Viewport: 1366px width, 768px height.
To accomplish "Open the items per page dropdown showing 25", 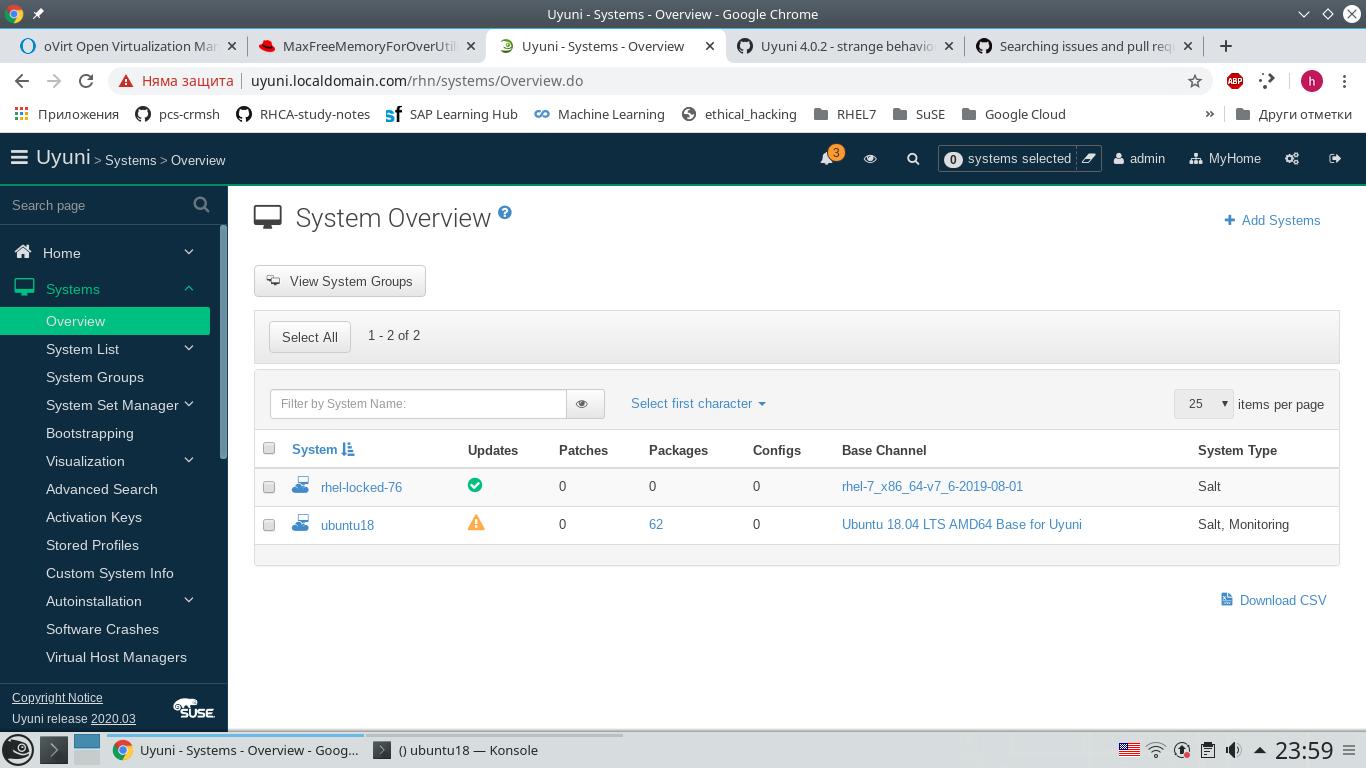I will [1203, 403].
